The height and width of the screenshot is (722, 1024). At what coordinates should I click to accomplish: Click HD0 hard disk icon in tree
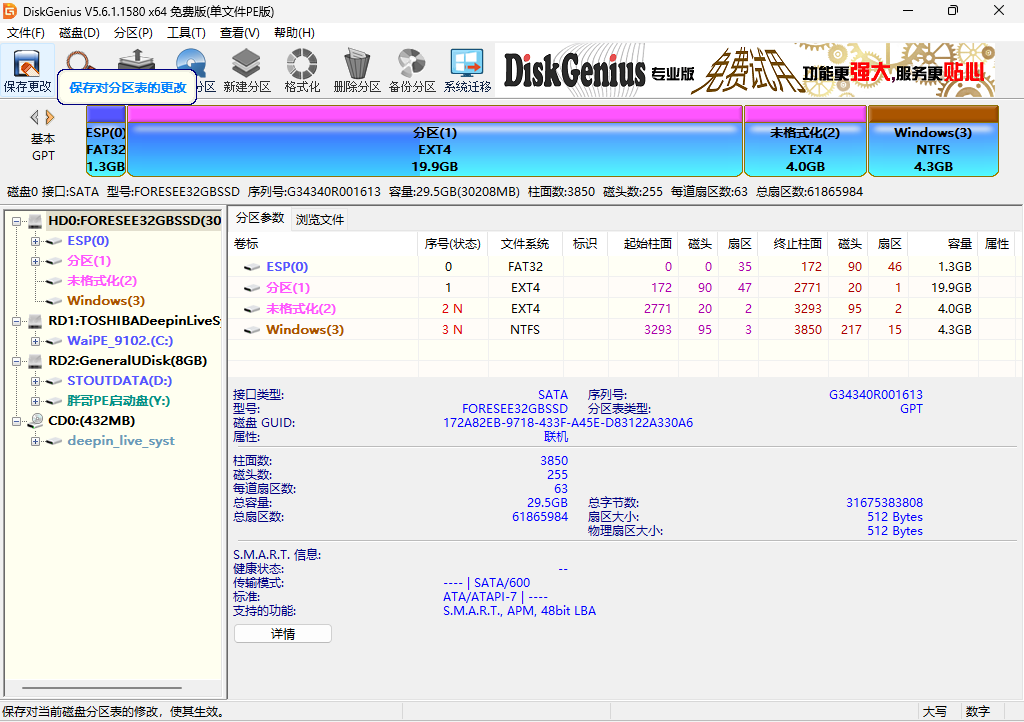35,221
